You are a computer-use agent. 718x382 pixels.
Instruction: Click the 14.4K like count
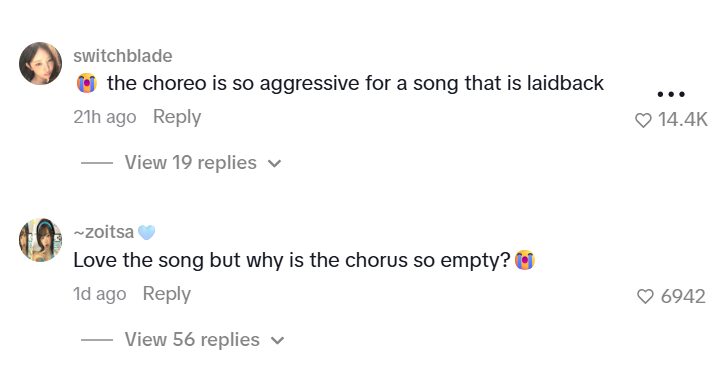point(683,120)
